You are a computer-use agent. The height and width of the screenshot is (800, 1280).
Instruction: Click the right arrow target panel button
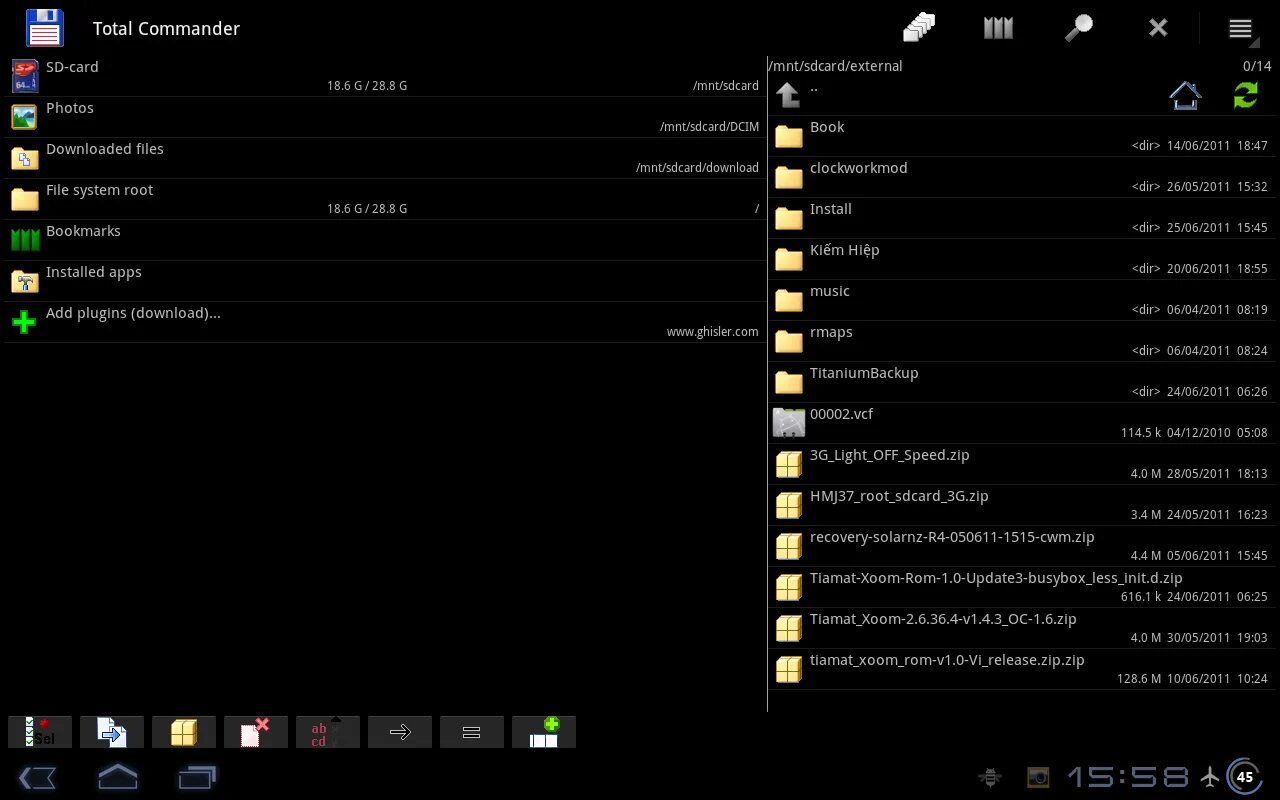400,732
